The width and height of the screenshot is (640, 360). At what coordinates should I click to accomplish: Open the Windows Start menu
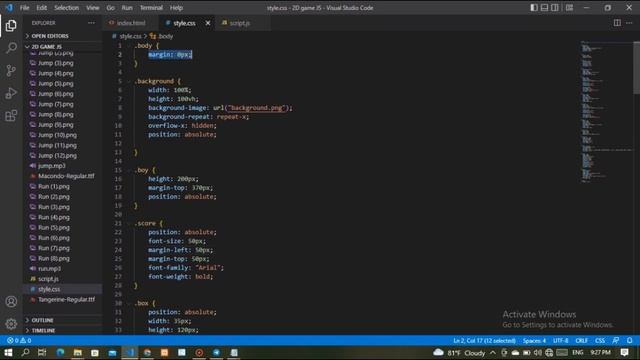8,352
